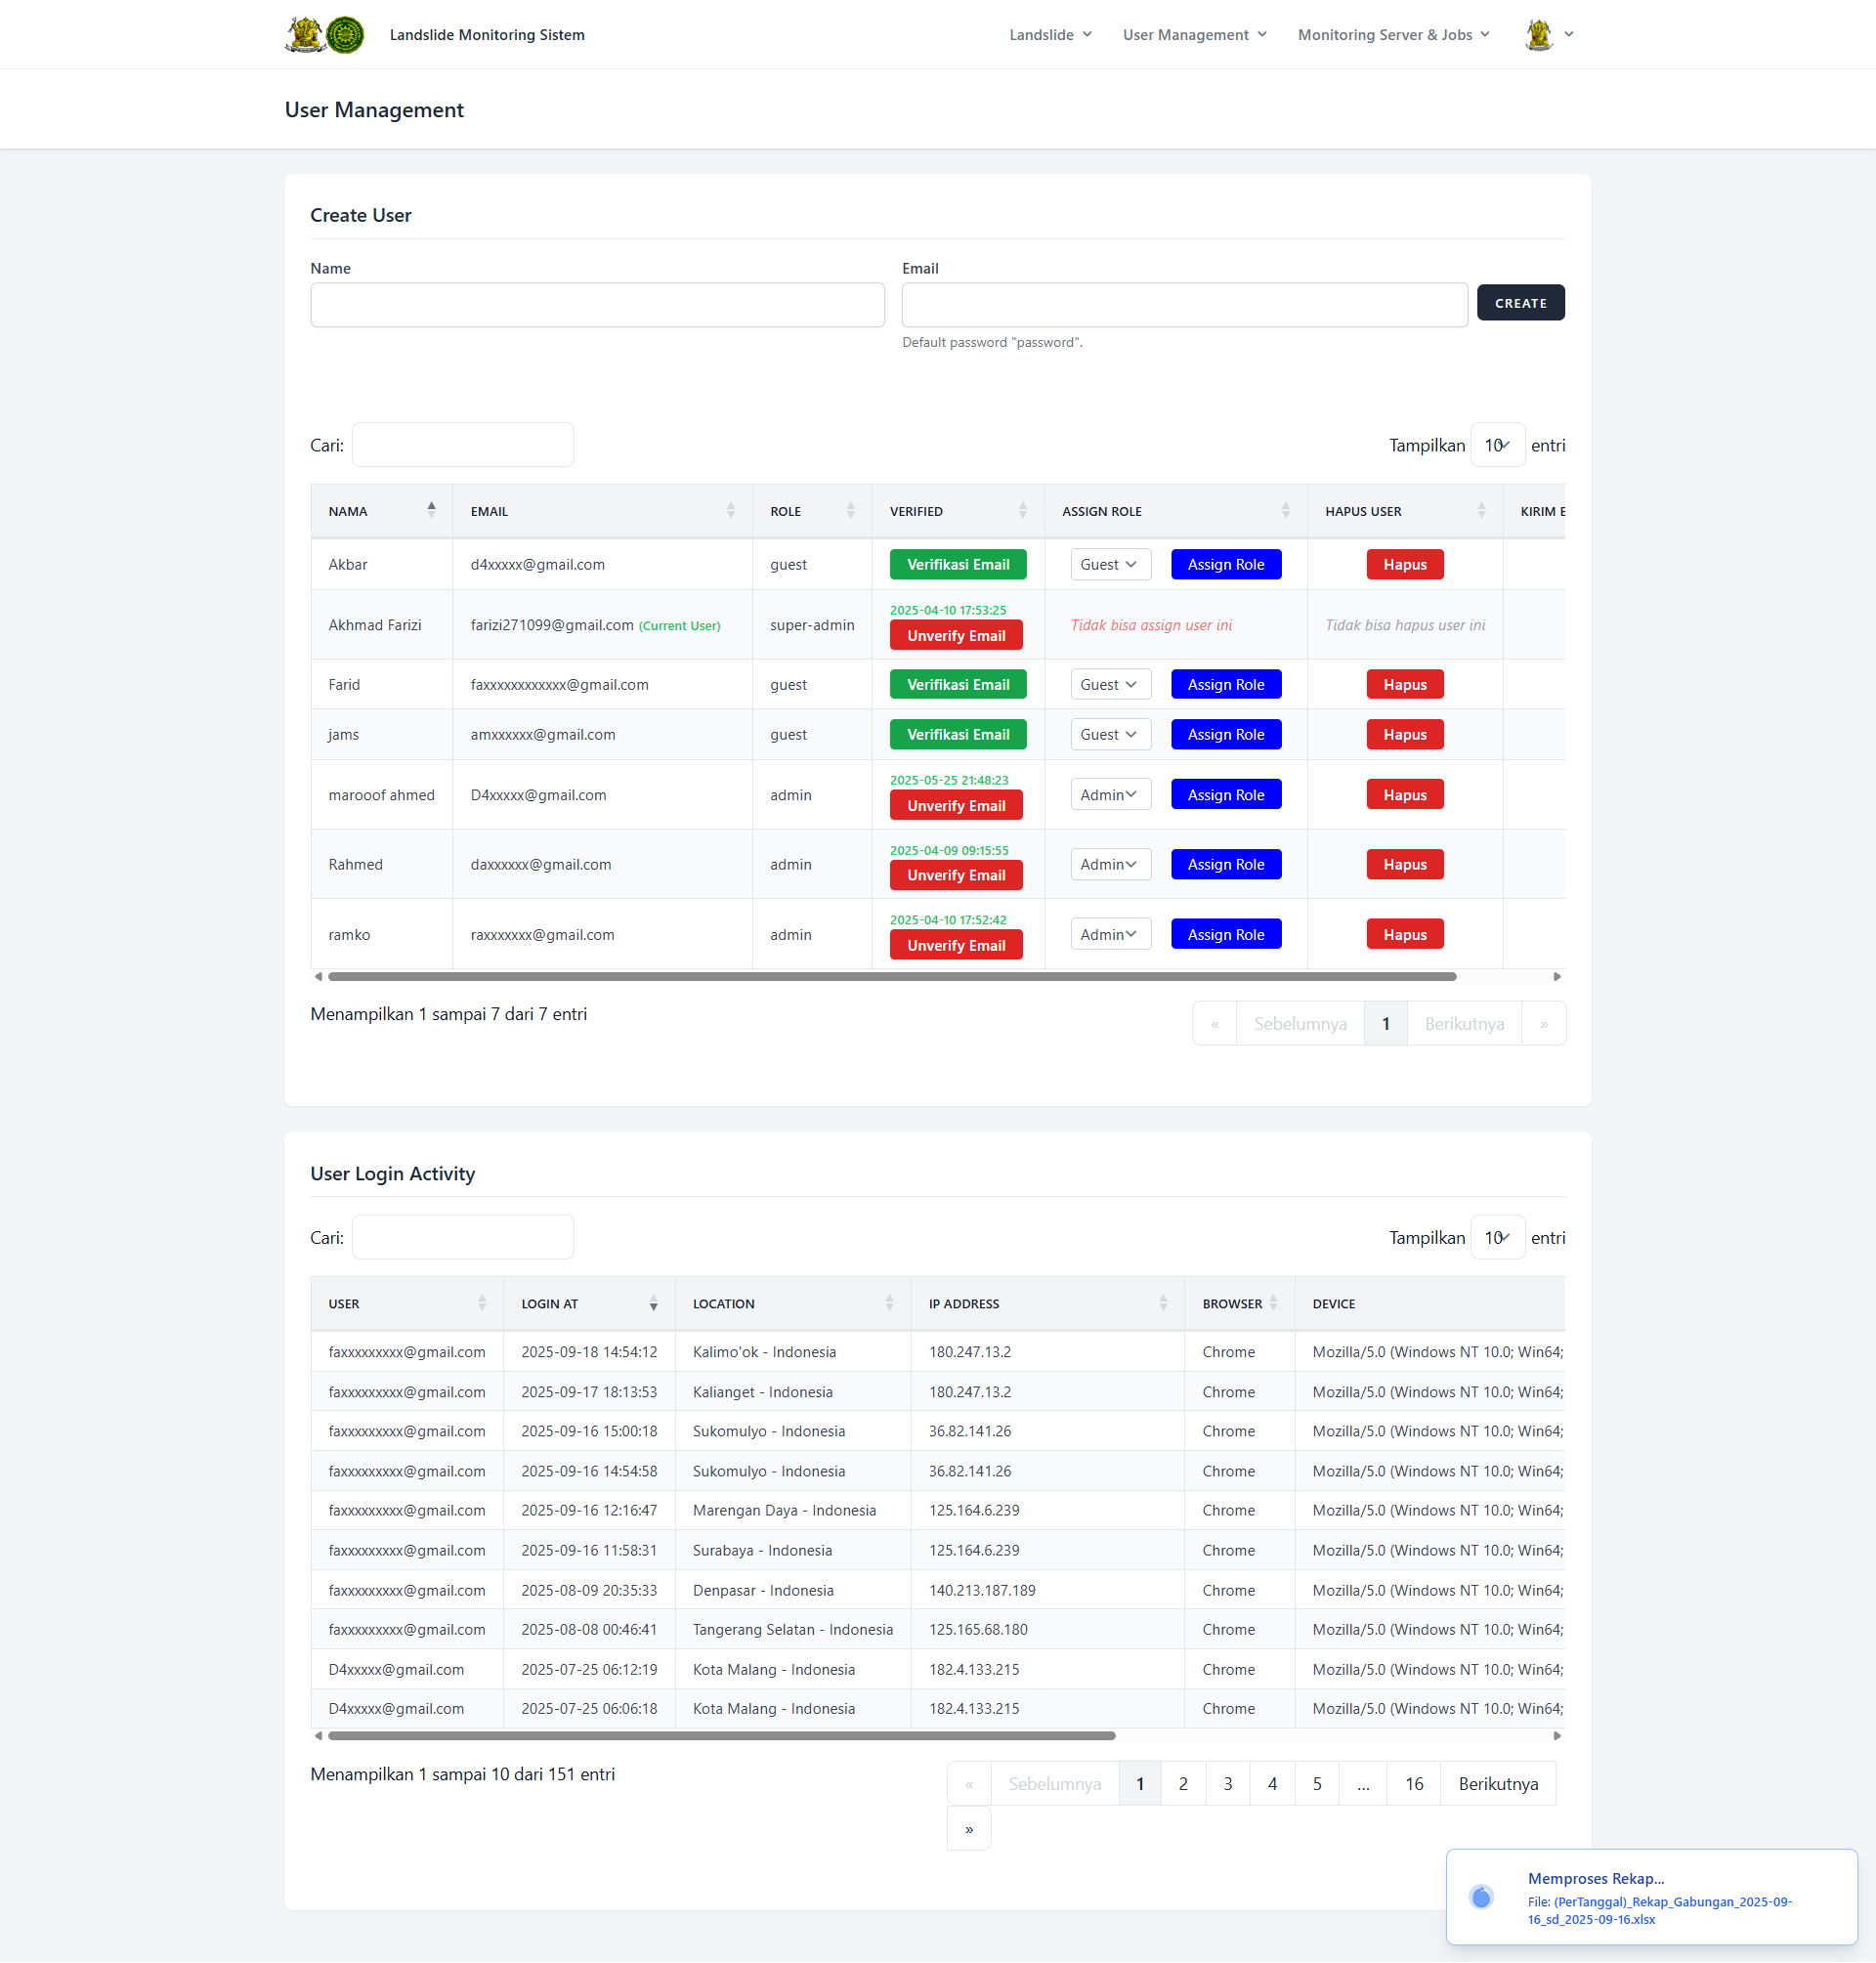Click the spinner icon in Memproses Rekap toast

pyautogui.click(x=1481, y=1897)
